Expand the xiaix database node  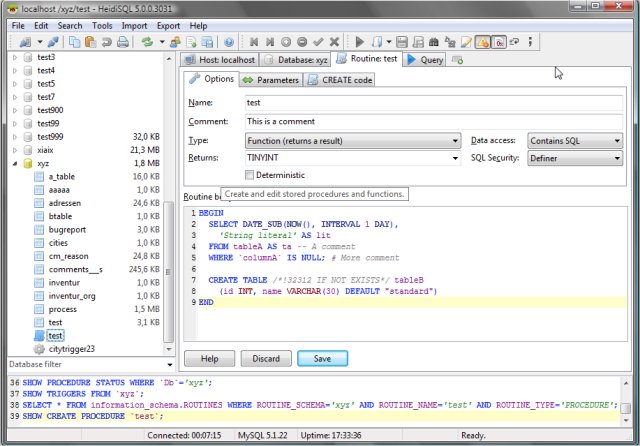[x=14, y=149]
